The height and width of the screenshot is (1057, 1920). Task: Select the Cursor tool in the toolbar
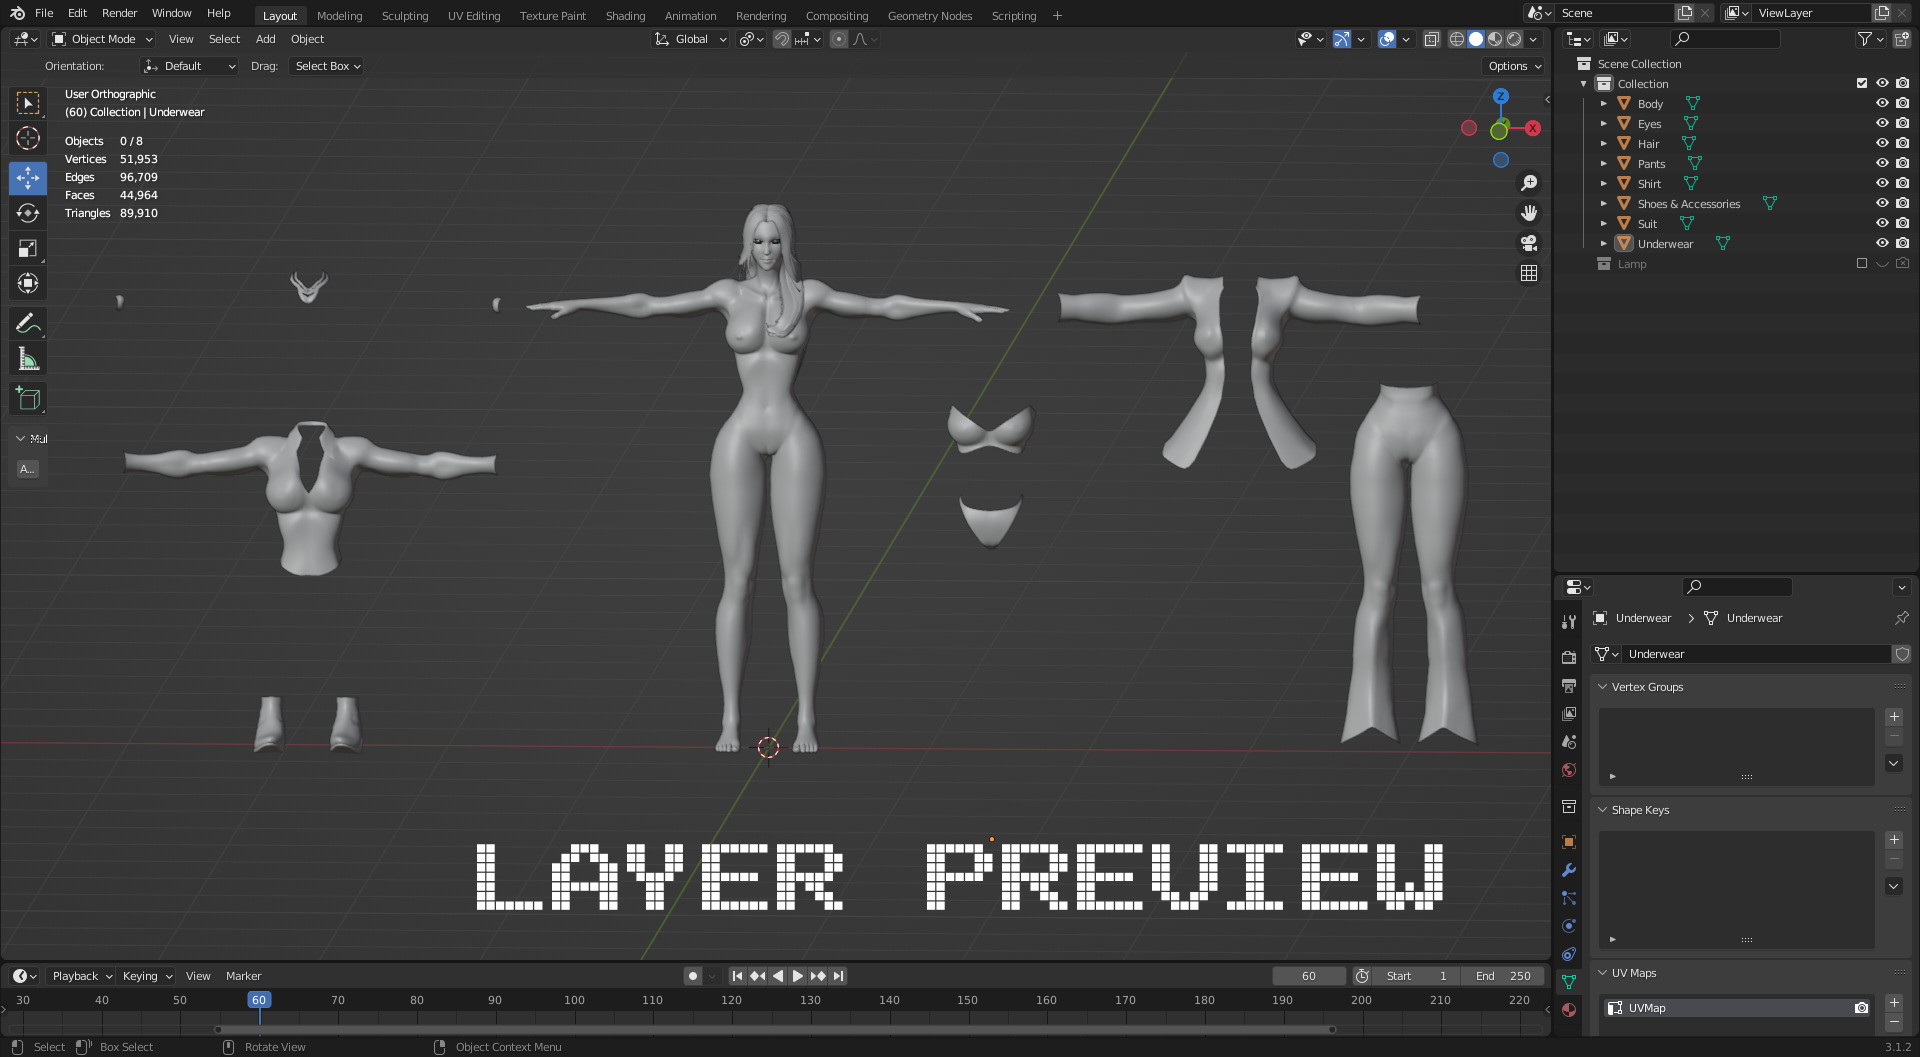[x=28, y=138]
